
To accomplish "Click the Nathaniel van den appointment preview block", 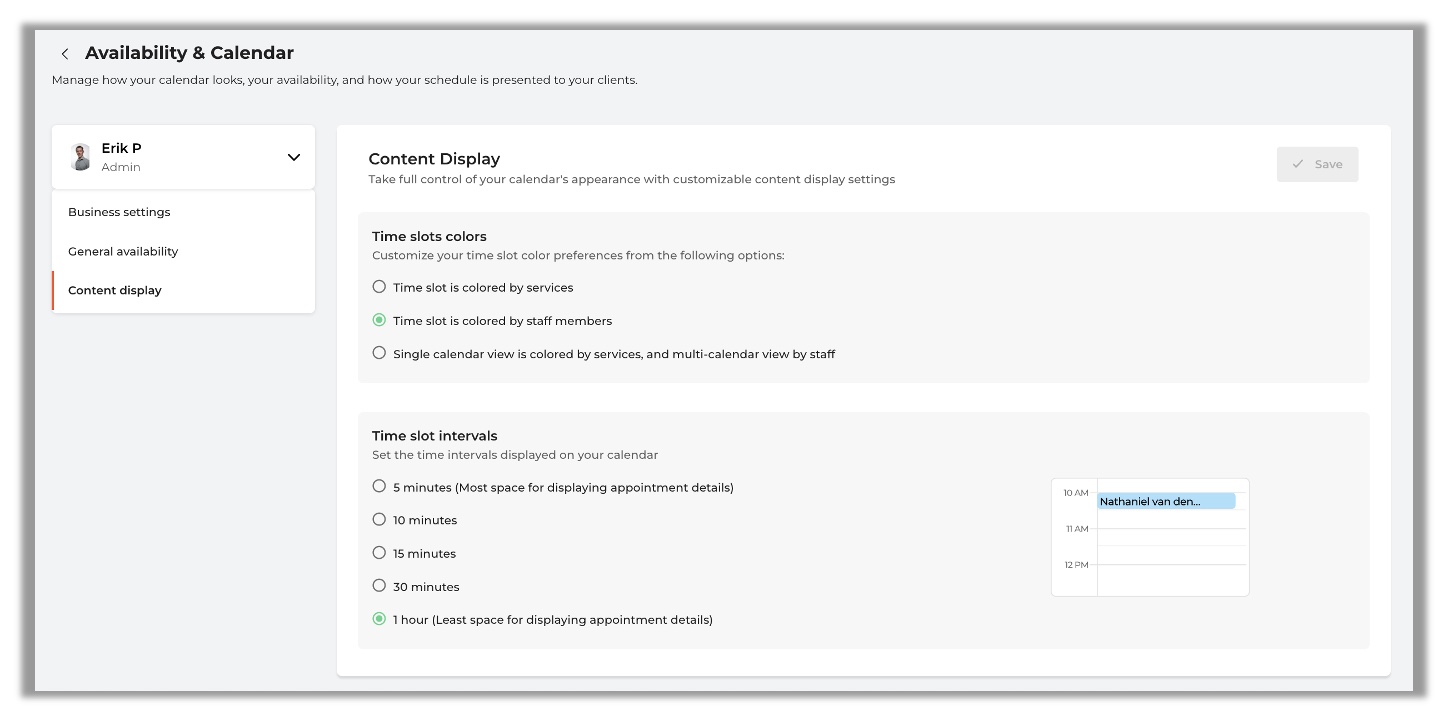I will pos(1166,501).
